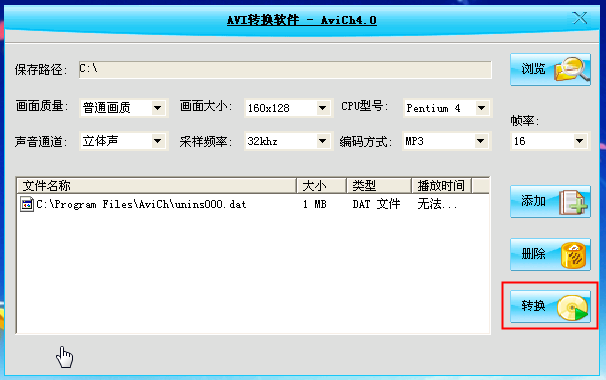Click the 'DAT 文件' type cell
The height and width of the screenshot is (380, 606).
tap(376, 204)
